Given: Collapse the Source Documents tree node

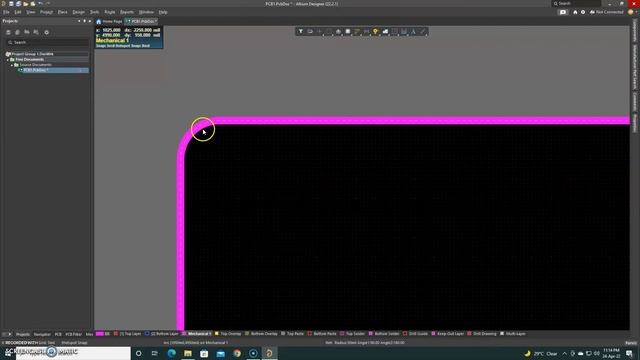Looking at the screenshot, I should click(11, 65).
